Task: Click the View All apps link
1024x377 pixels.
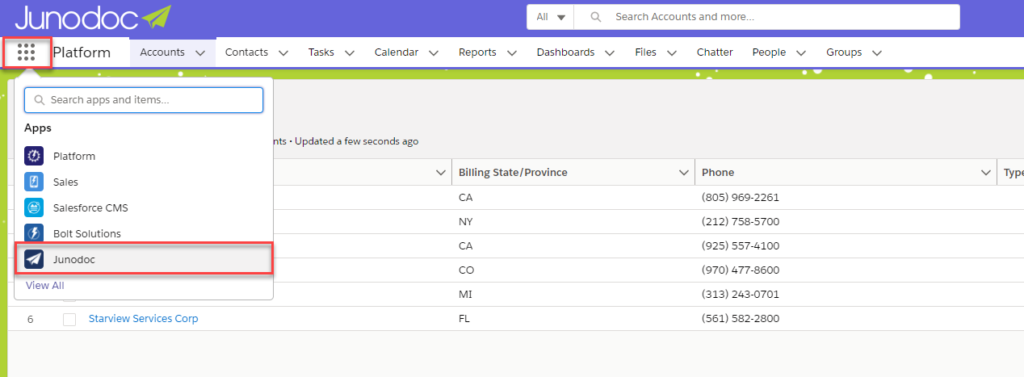Action: tap(44, 286)
